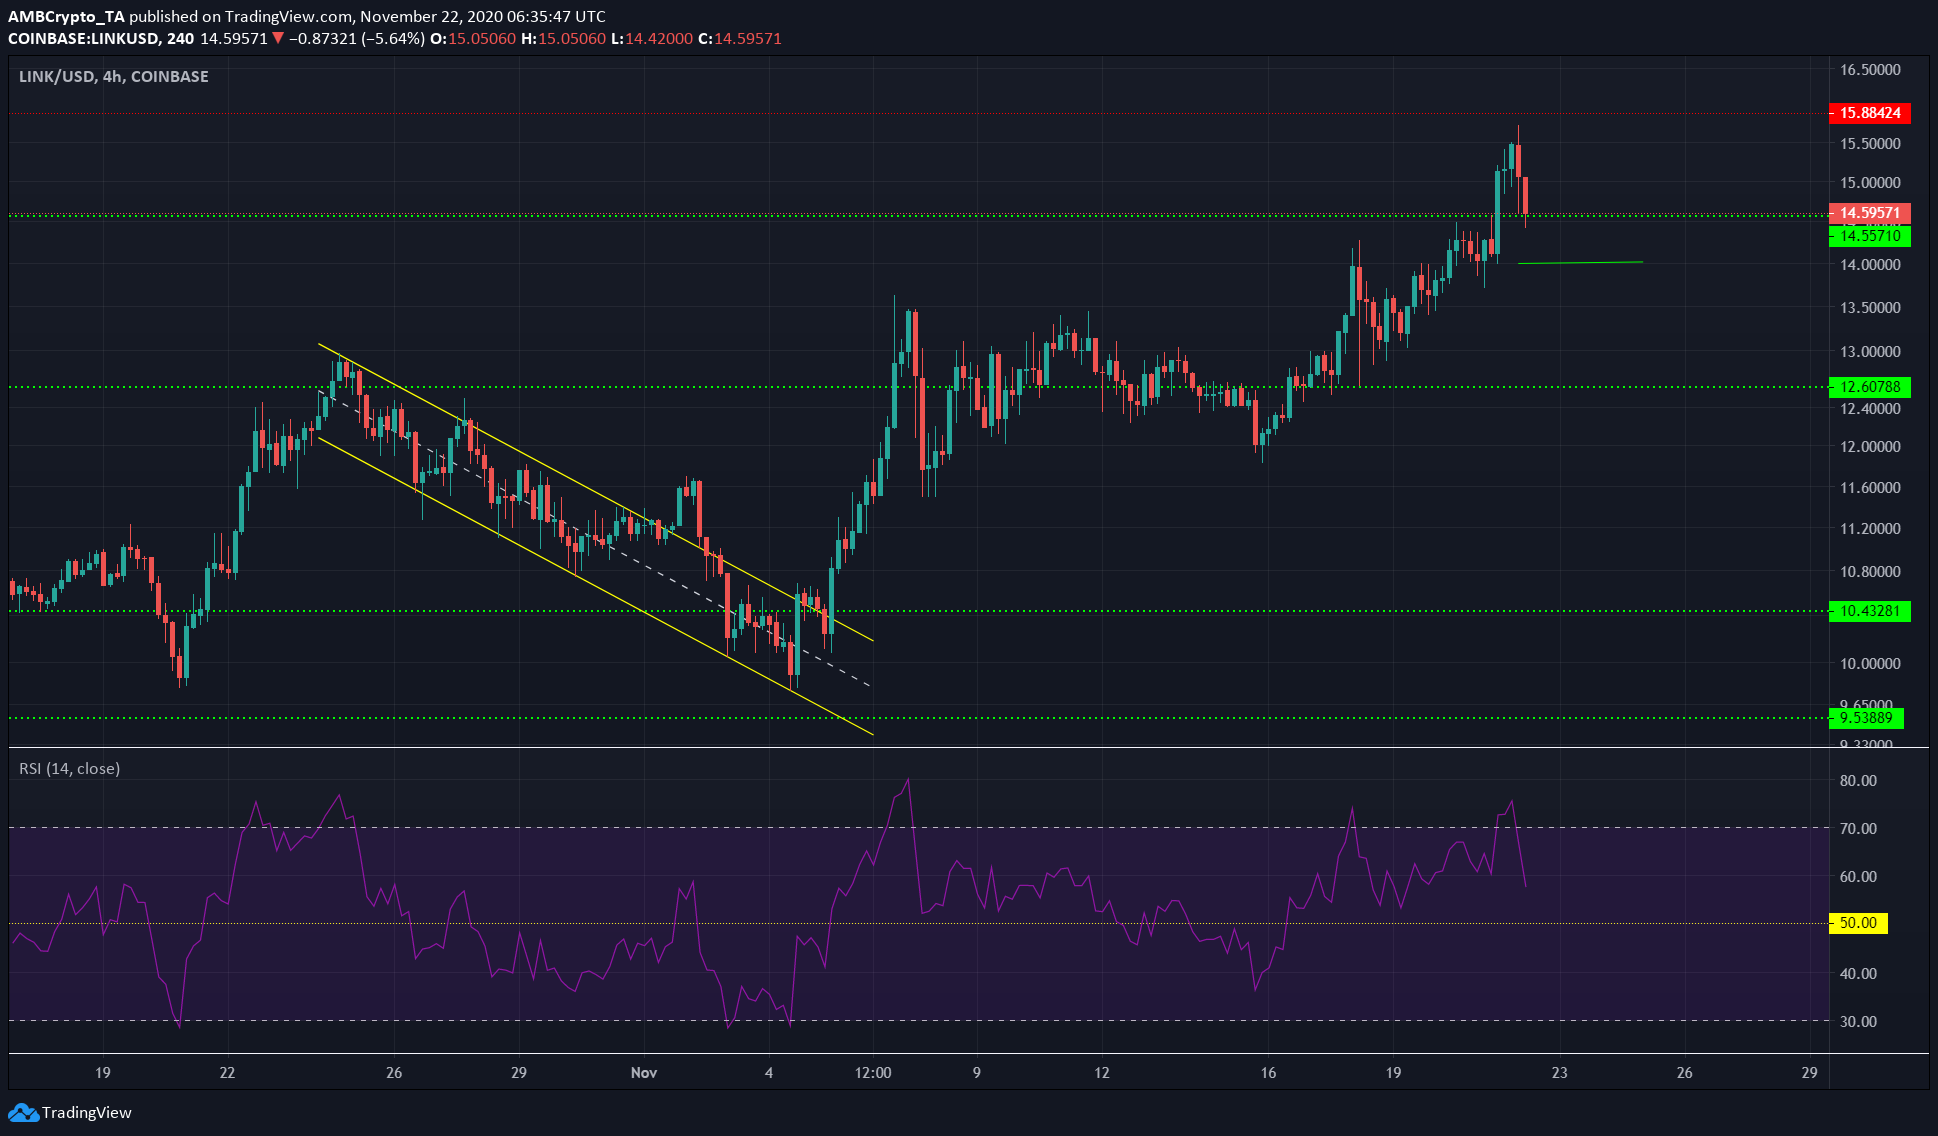The image size is (1938, 1136).
Task: Click the upper yellow channel trendline
Action: click(x=596, y=492)
